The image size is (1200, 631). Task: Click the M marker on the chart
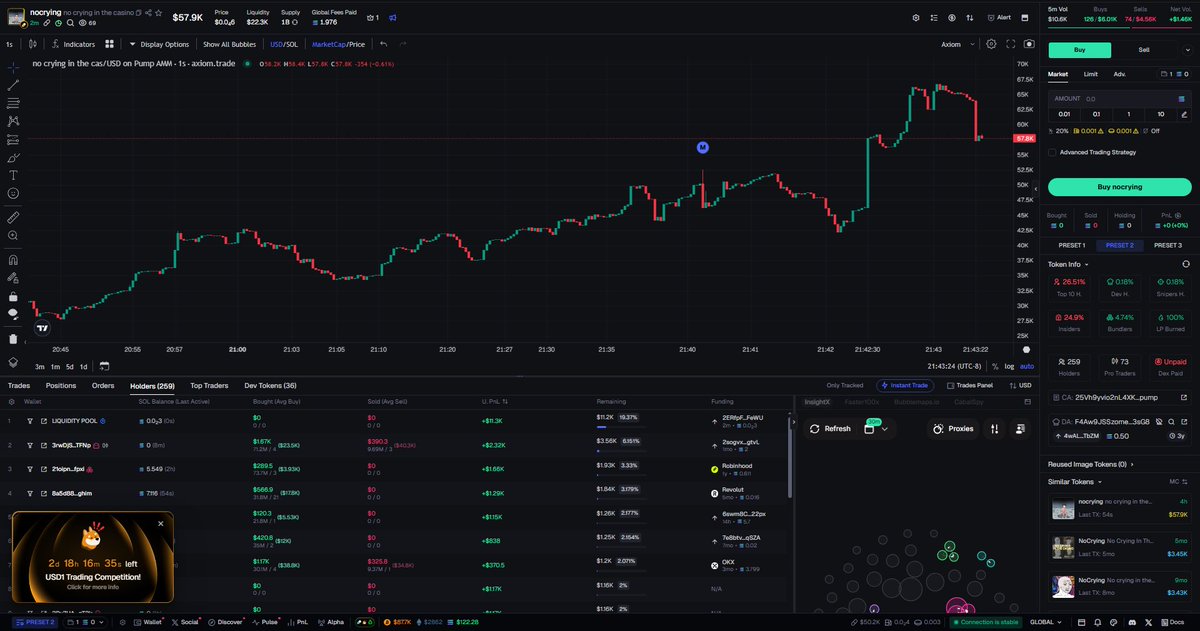(x=703, y=147)
